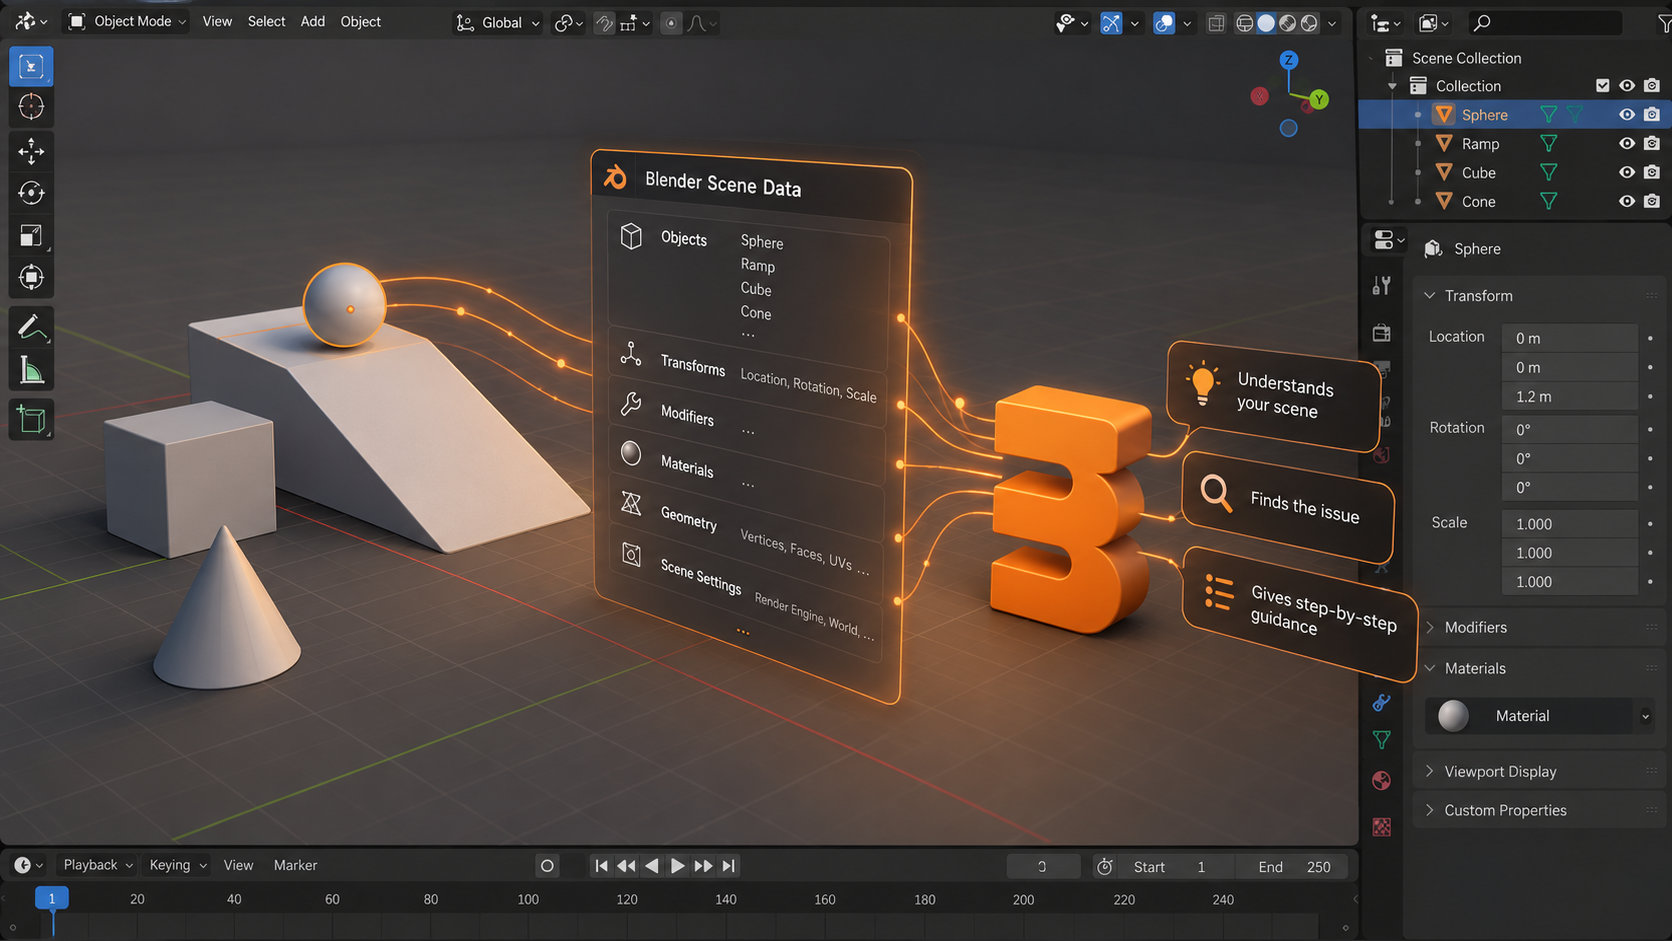Open the Object menu
Viewport: 1672px width, 941px height.
[360, 21]
